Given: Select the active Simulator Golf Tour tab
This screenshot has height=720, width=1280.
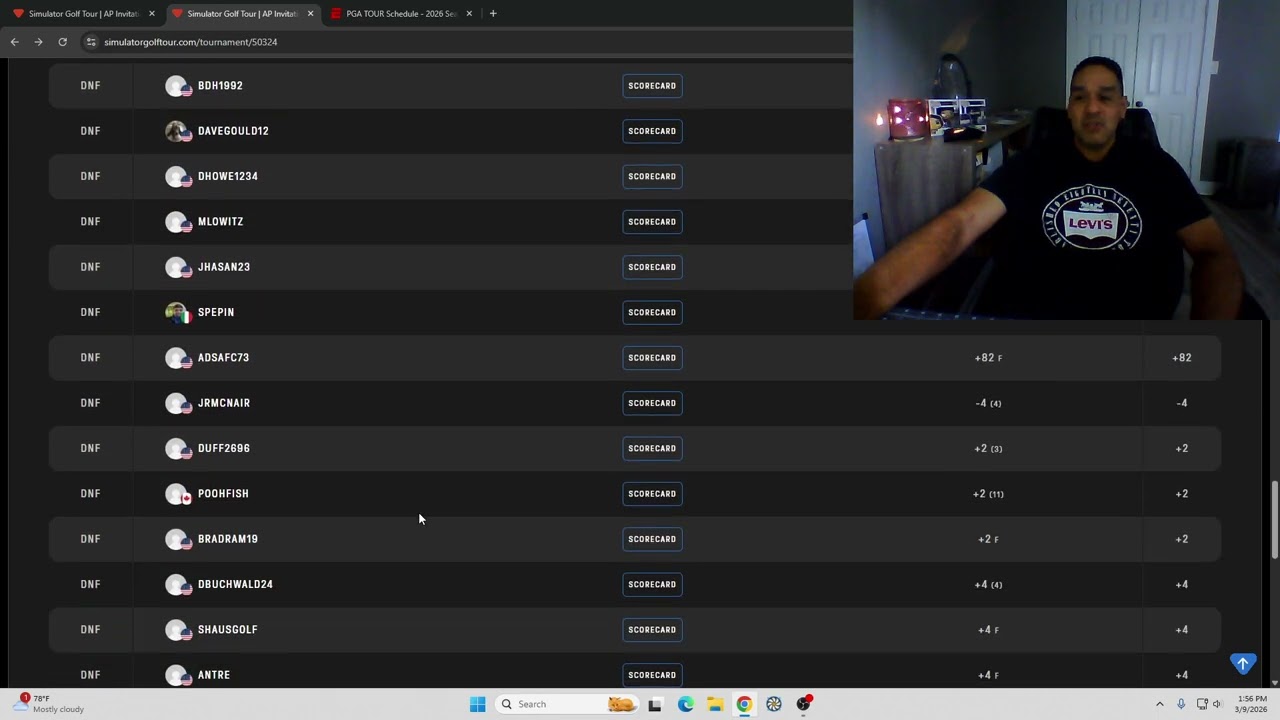Looking at the screenshot, I should [x=242, y=13].
